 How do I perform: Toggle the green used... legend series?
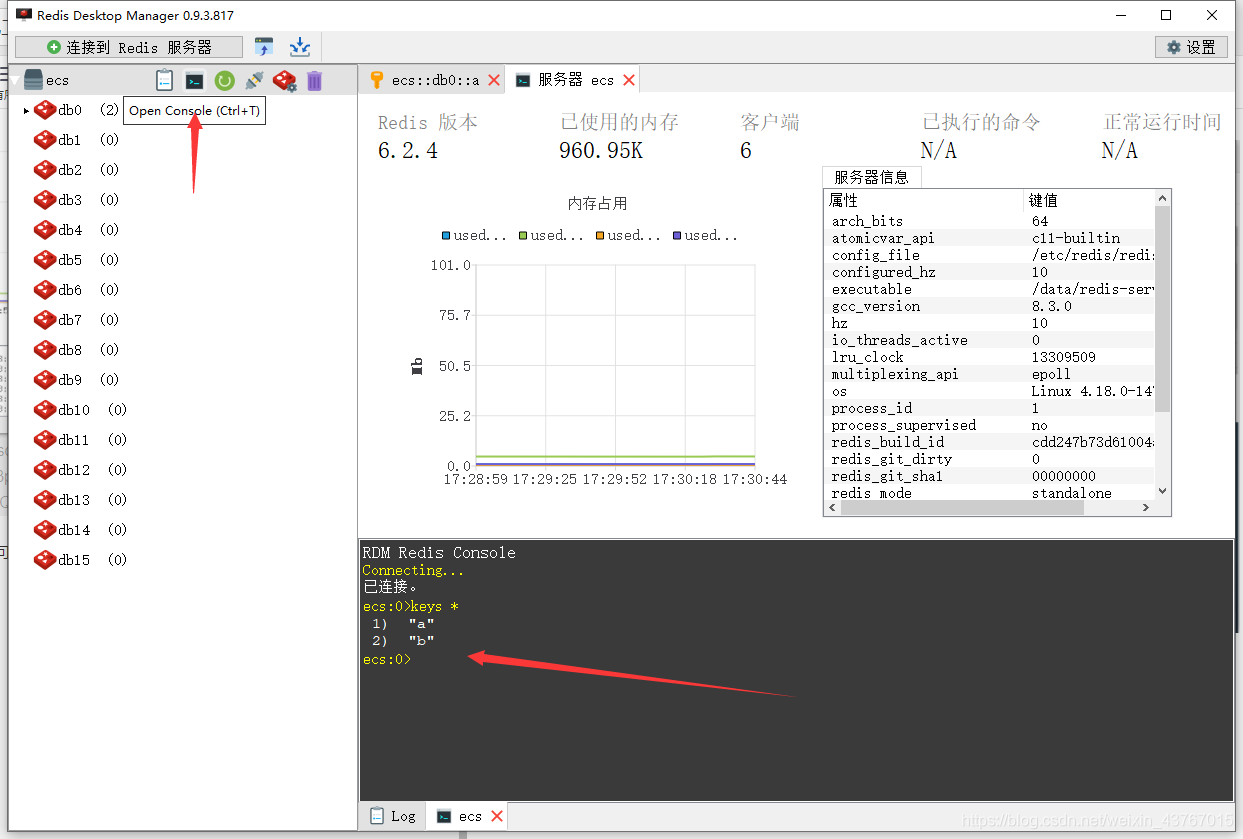(x=552, y=236)
